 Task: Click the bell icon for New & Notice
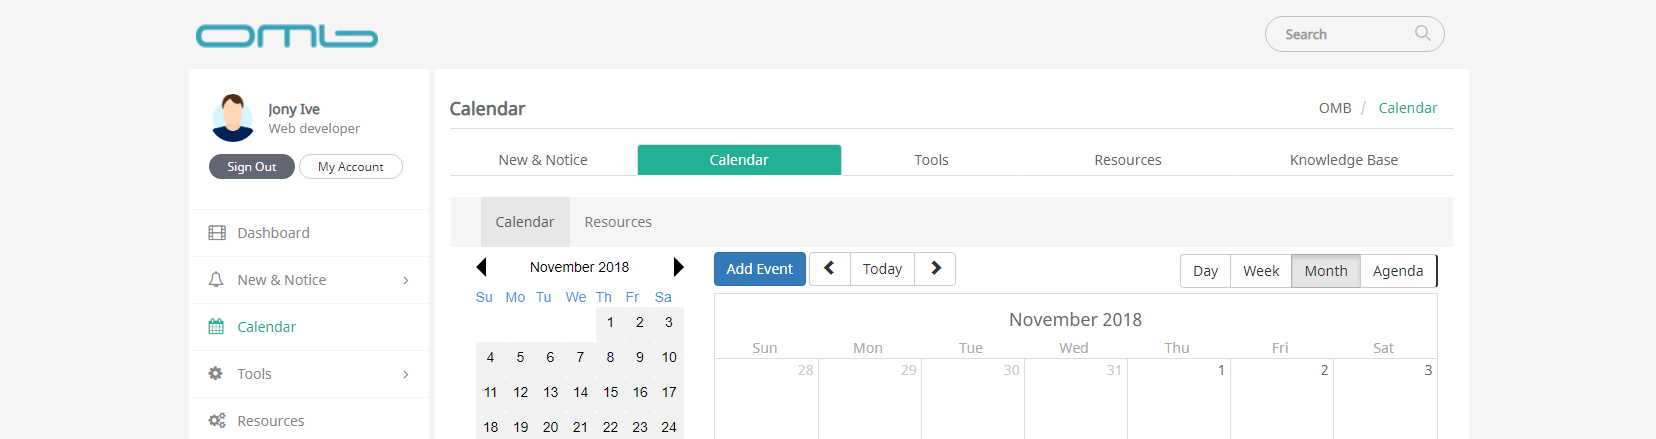[x=216, y=280]
